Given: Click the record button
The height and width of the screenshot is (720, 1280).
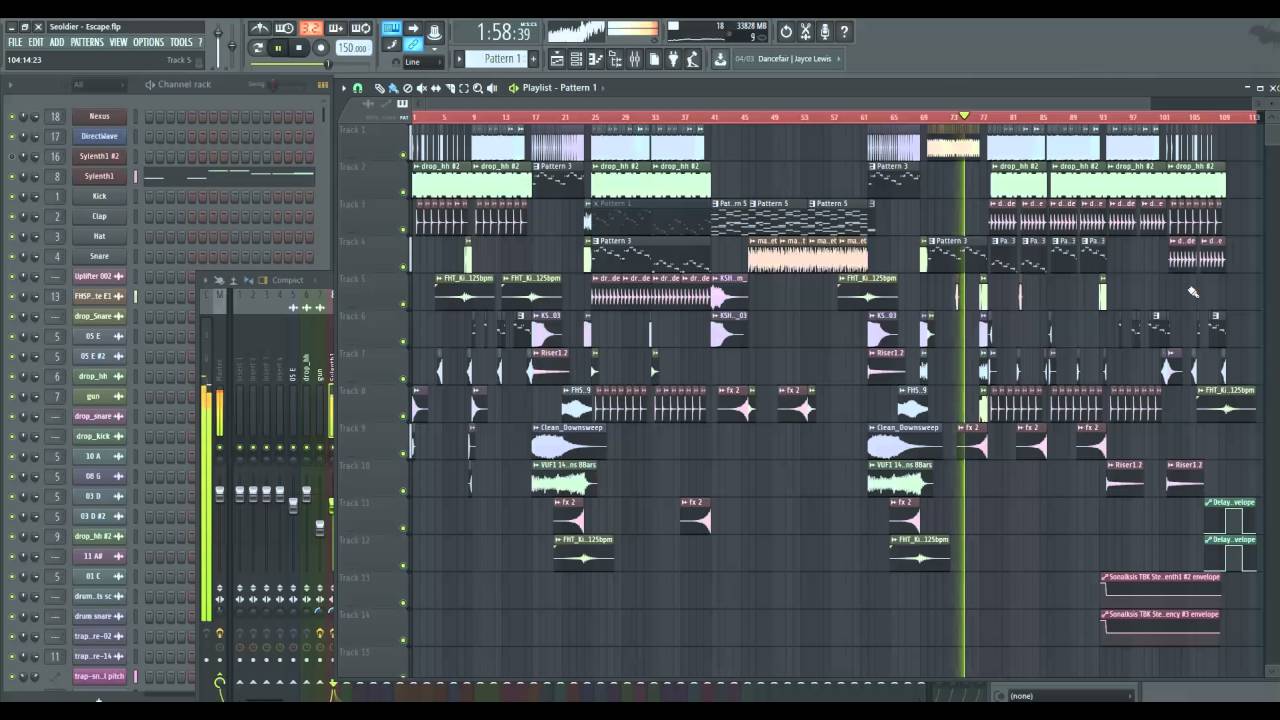Looking at the screenshot, I should pos(321,47).
